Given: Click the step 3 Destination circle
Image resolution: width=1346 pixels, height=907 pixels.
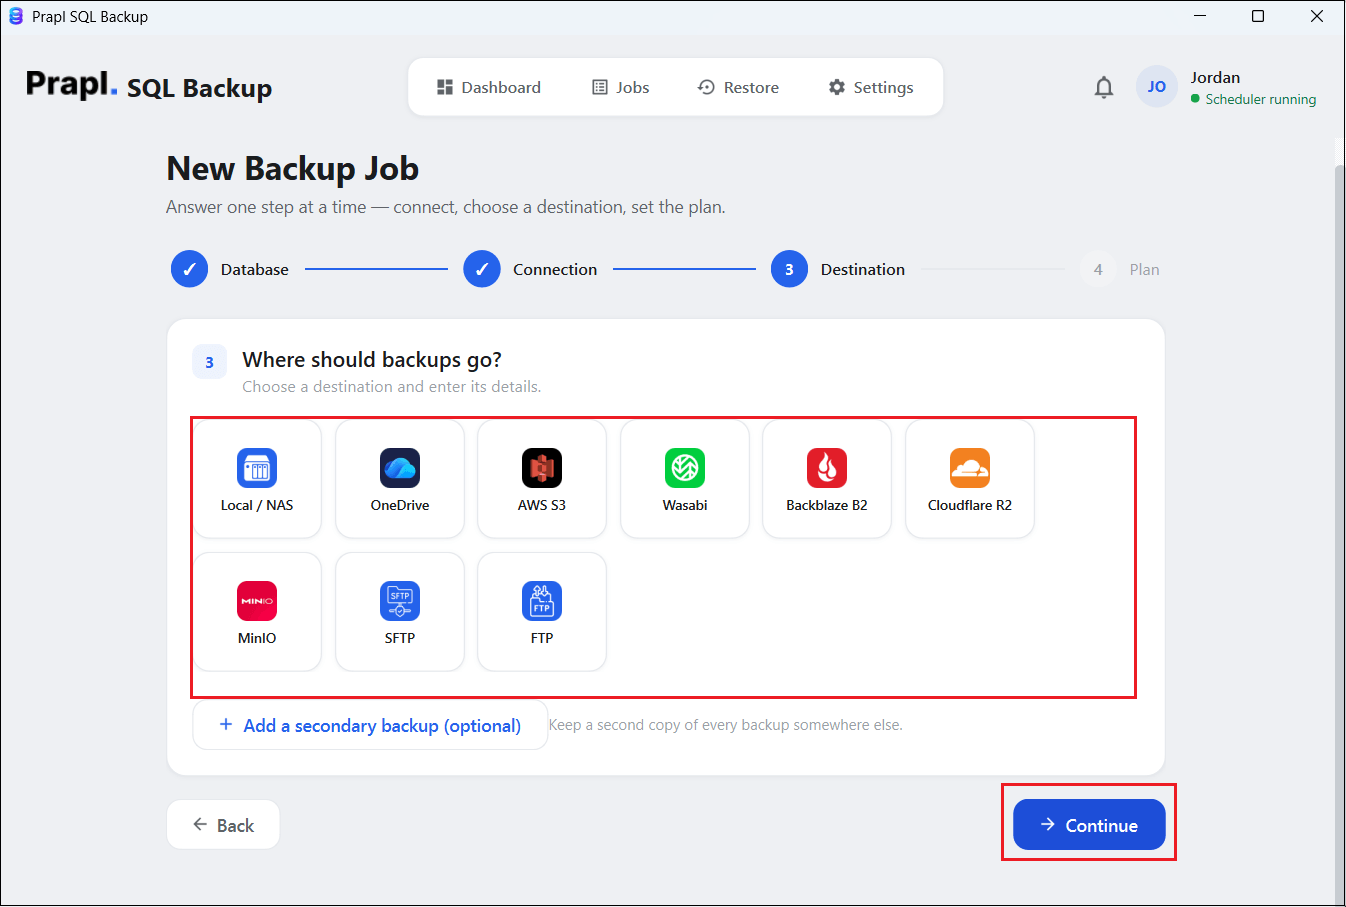Looking at the screenshot, I should [x=789, y=269].
